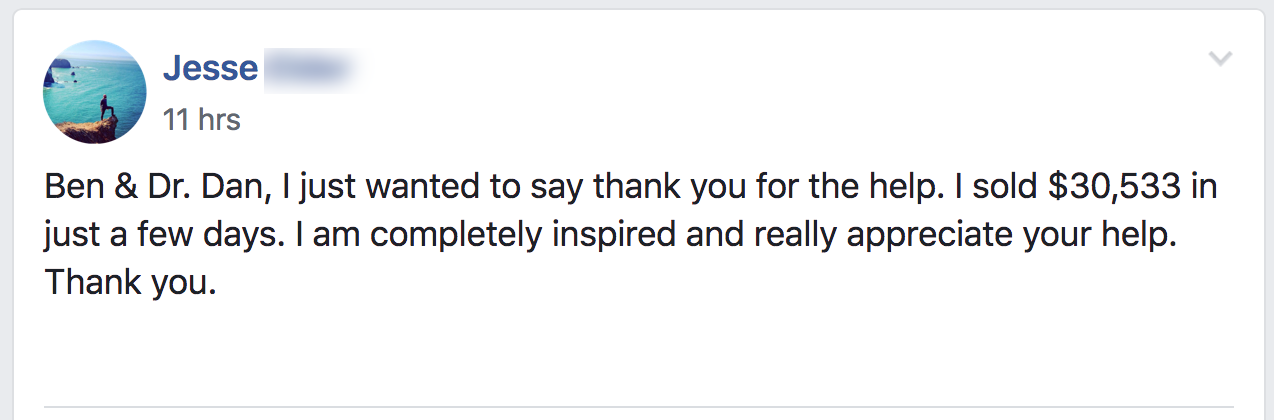Open Jesse's profile via name link
Viewport: 1274px width, 420px height.
(x=210, y=69)
